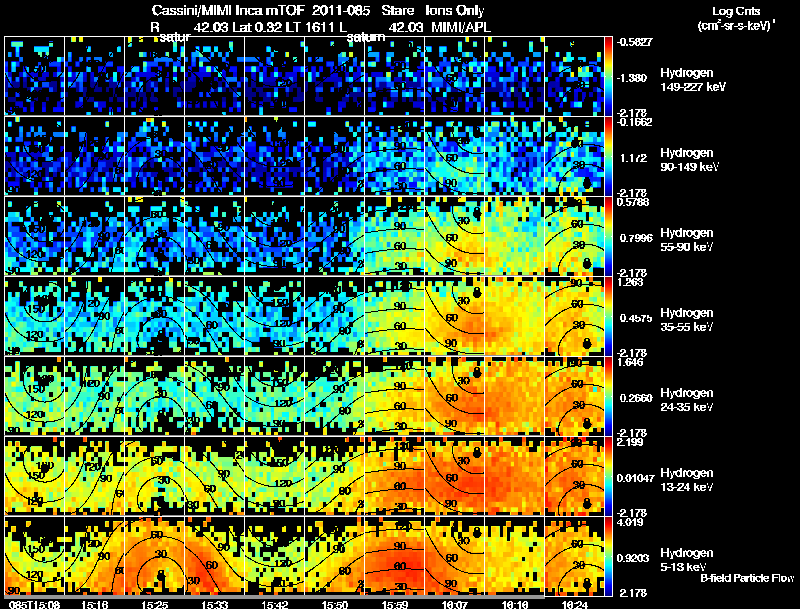Click the color bar for 24-35 keV row

608,396
